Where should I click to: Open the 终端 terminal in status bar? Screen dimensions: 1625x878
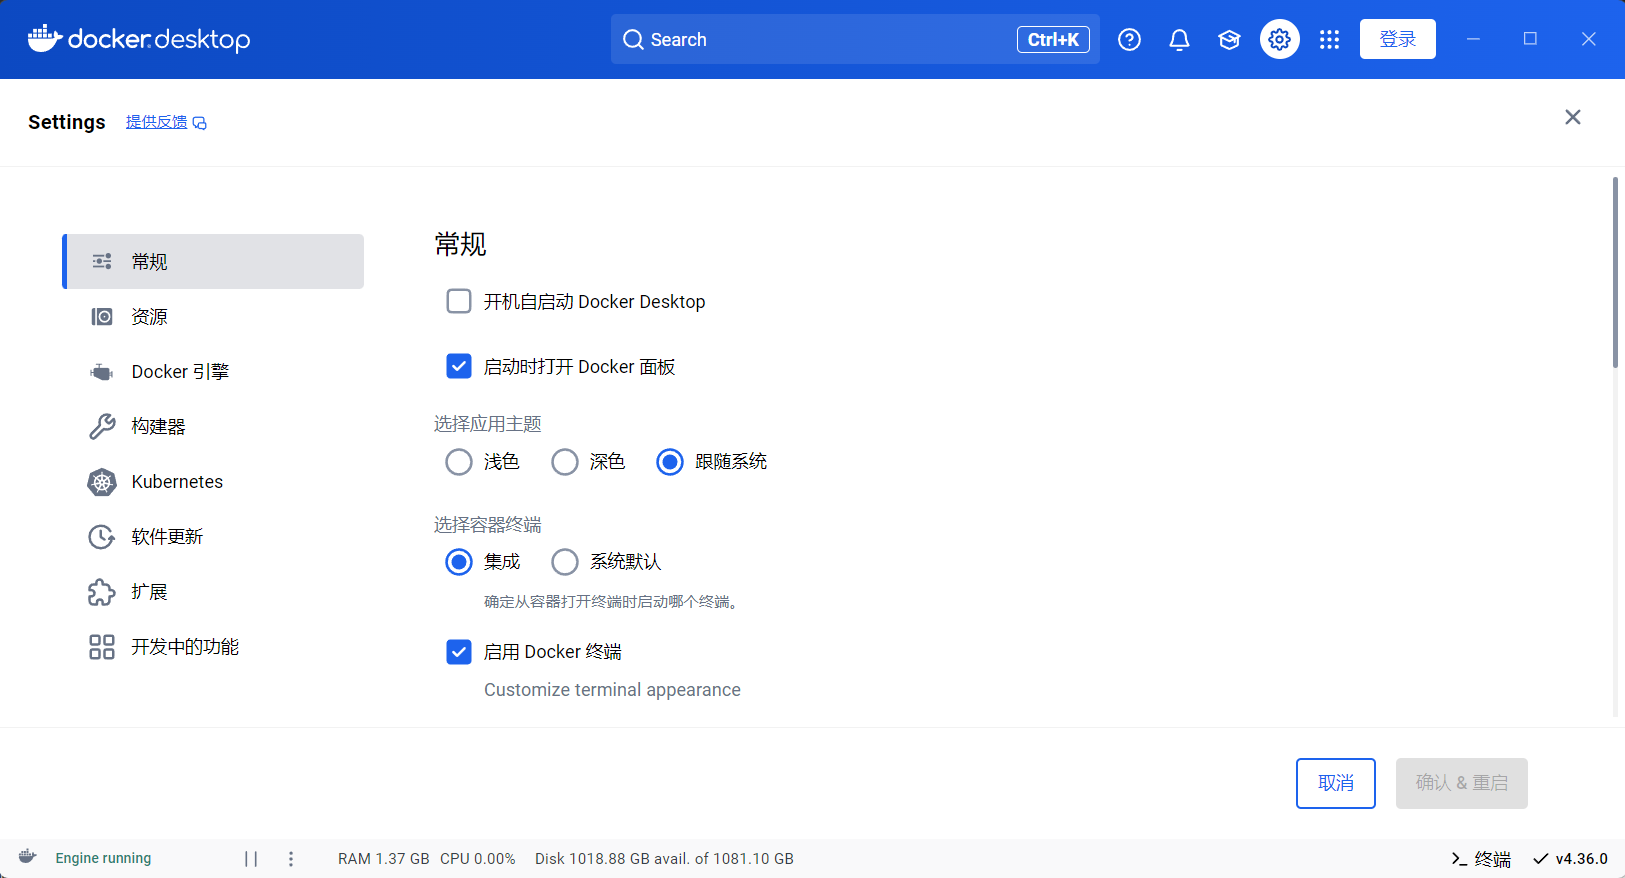coord(1481,859)
